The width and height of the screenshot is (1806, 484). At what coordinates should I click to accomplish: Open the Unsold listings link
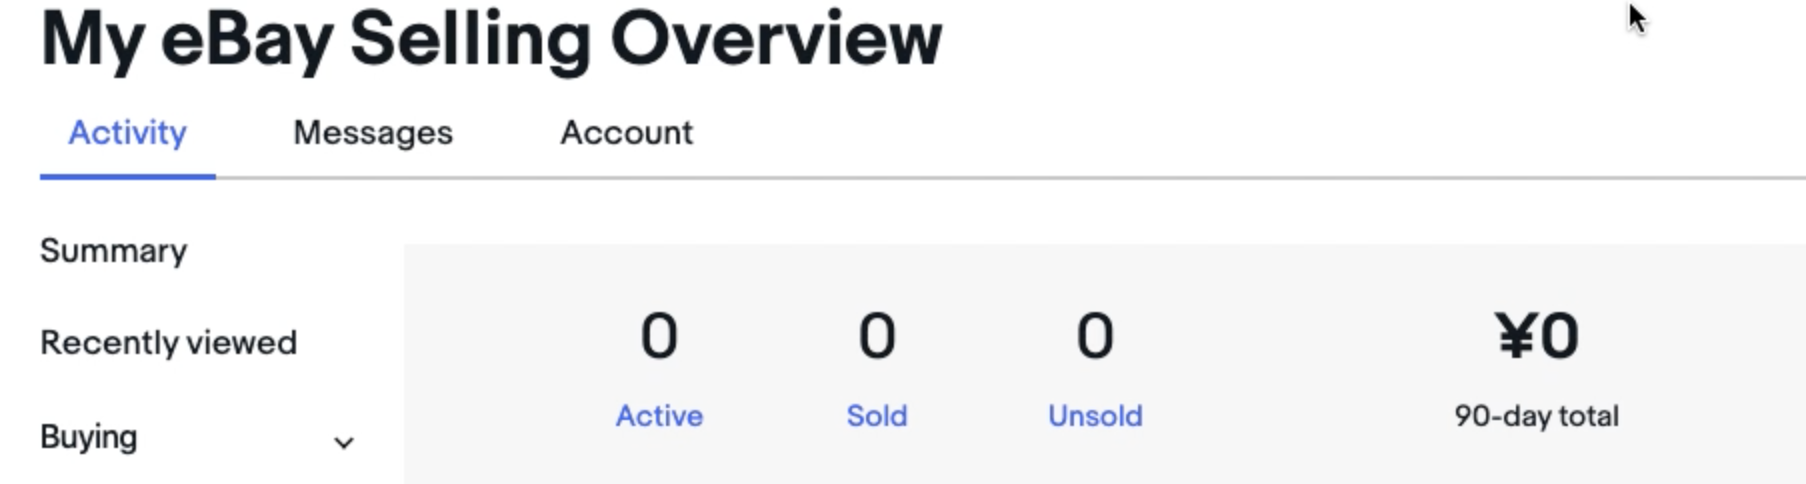(x=1095, y=416)
